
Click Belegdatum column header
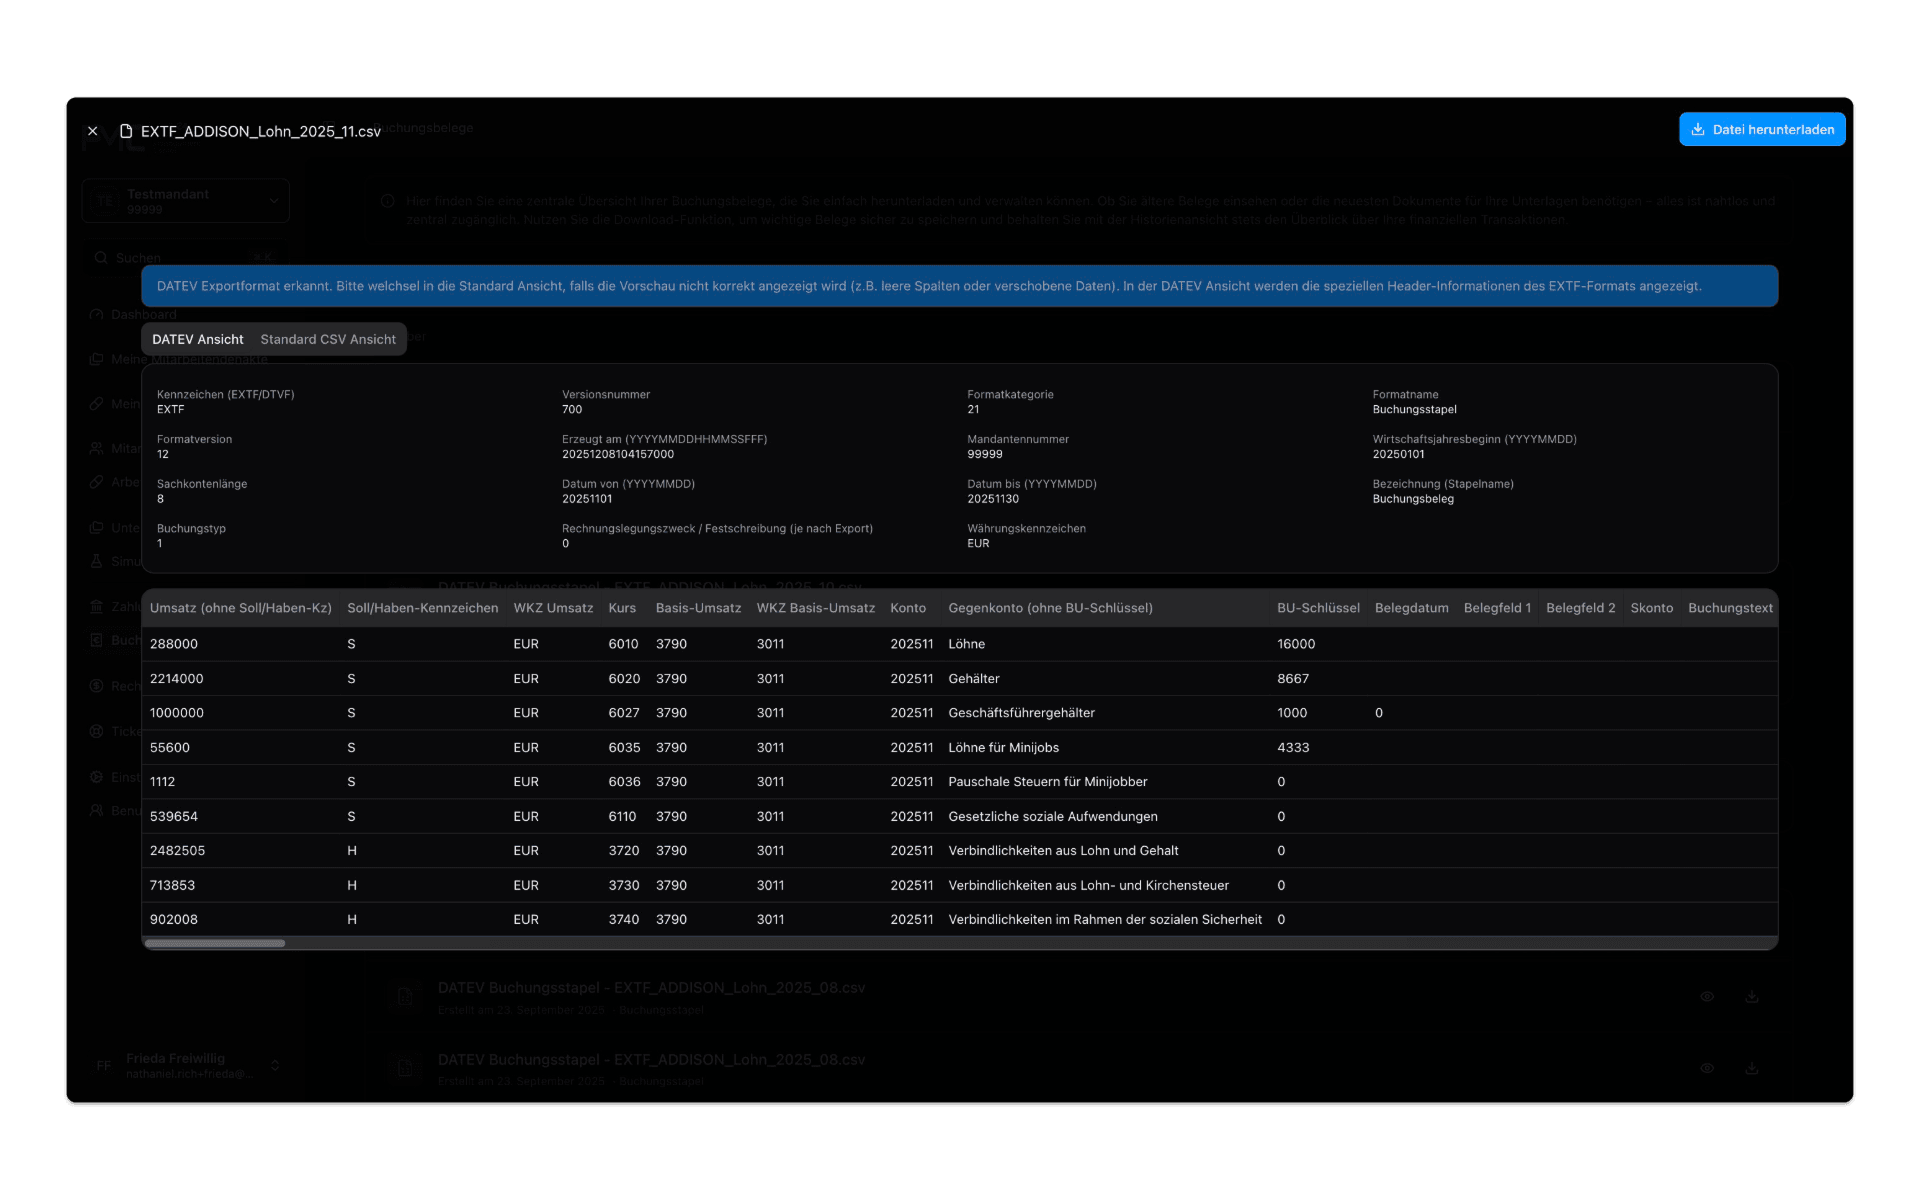(1411, 608)
